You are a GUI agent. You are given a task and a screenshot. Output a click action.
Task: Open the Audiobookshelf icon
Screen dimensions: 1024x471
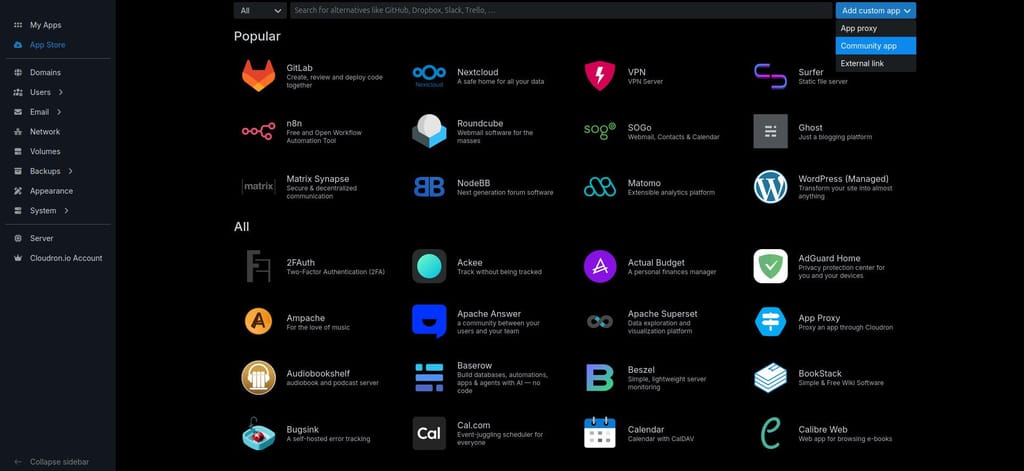tap(259, 378)
